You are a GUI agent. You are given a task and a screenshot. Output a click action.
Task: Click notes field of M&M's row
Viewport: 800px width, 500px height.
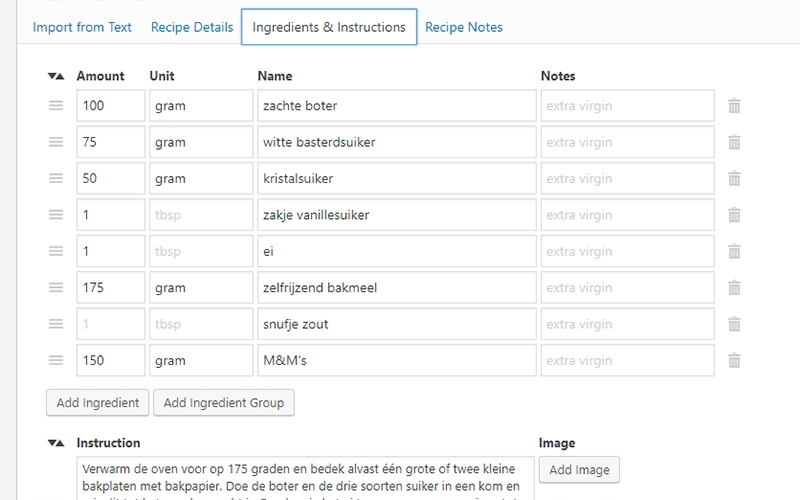[628, 361]
